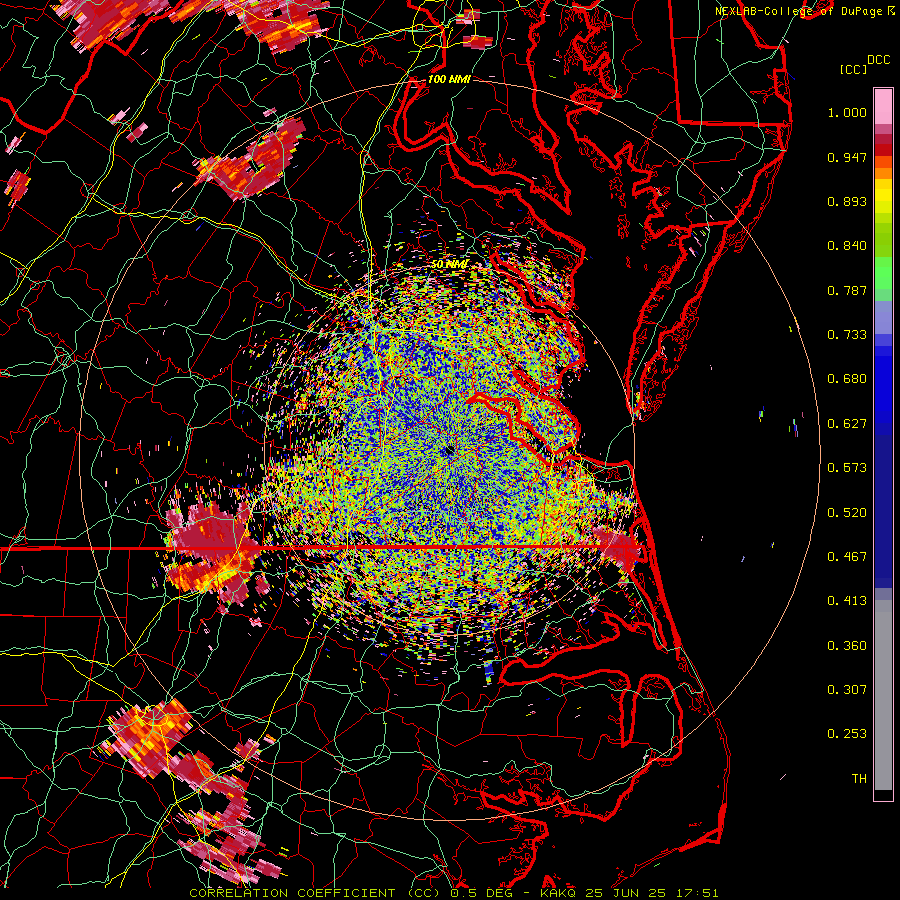Click the 0.360 scale label

pos(847,646)
